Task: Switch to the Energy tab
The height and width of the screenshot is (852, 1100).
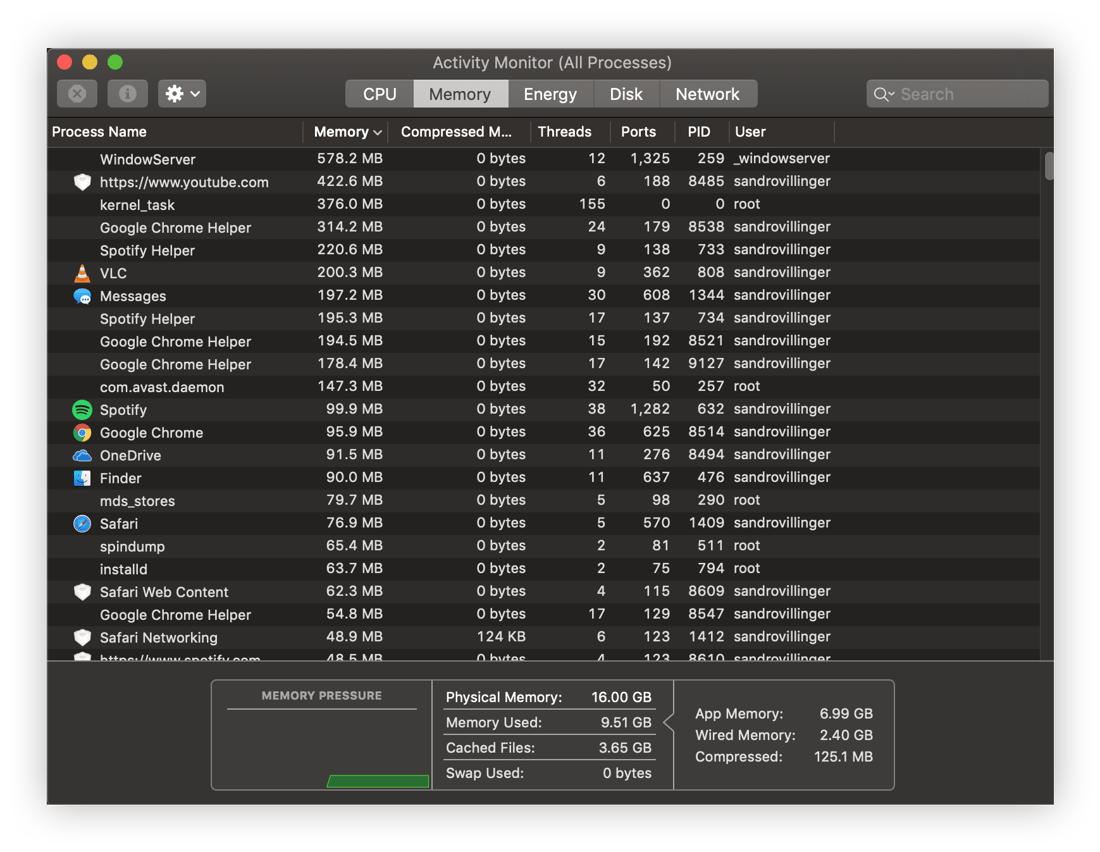Action: (550, 93)
